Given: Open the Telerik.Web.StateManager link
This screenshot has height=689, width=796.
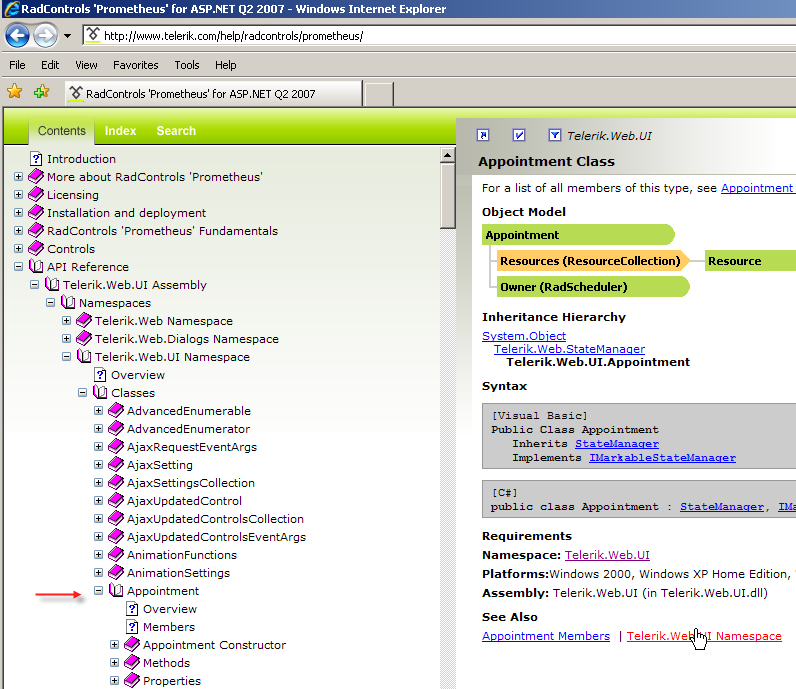Looking at the screenshot, I should [570, 349].
